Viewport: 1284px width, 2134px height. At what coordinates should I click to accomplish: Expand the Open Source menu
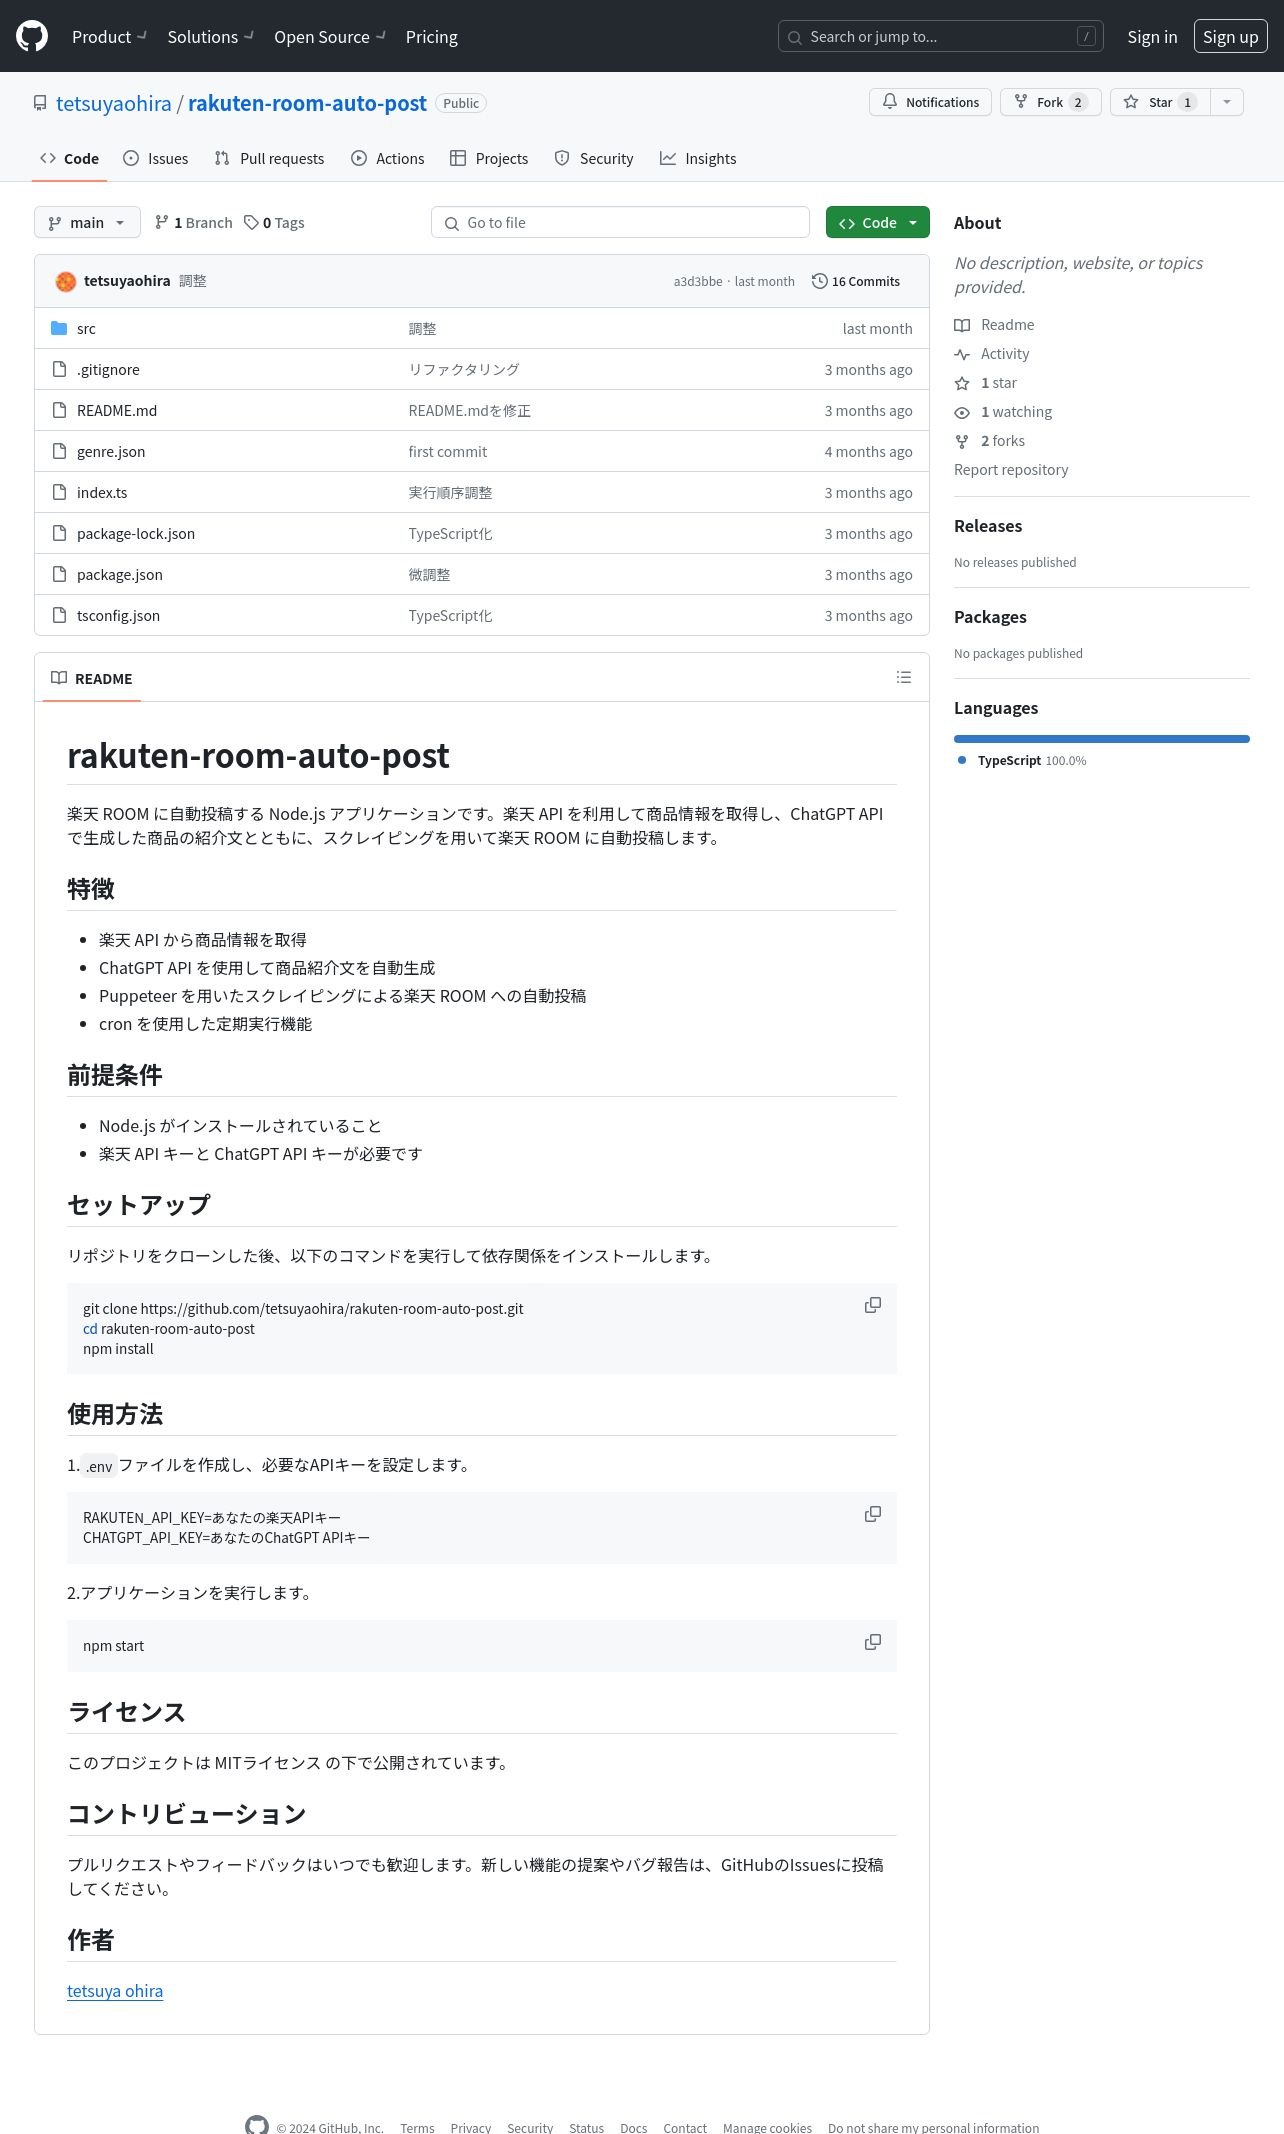[330, 36]
